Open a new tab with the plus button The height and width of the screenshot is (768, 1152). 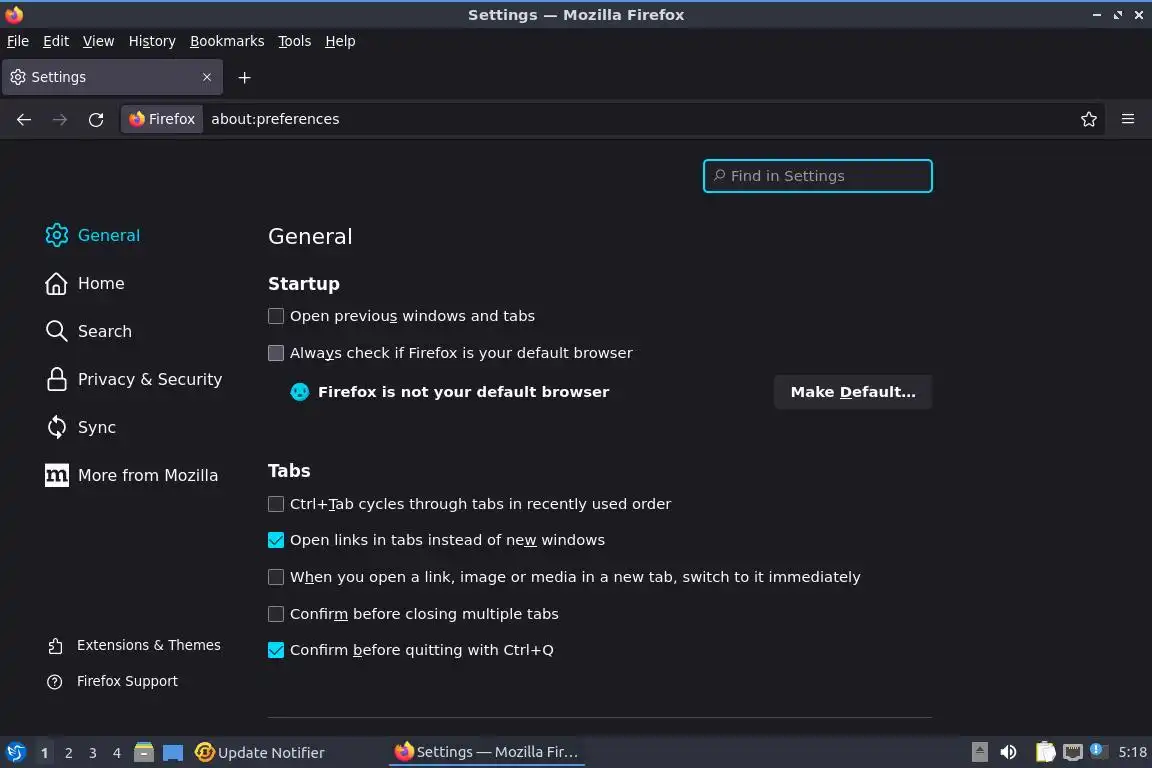[245, 77]
